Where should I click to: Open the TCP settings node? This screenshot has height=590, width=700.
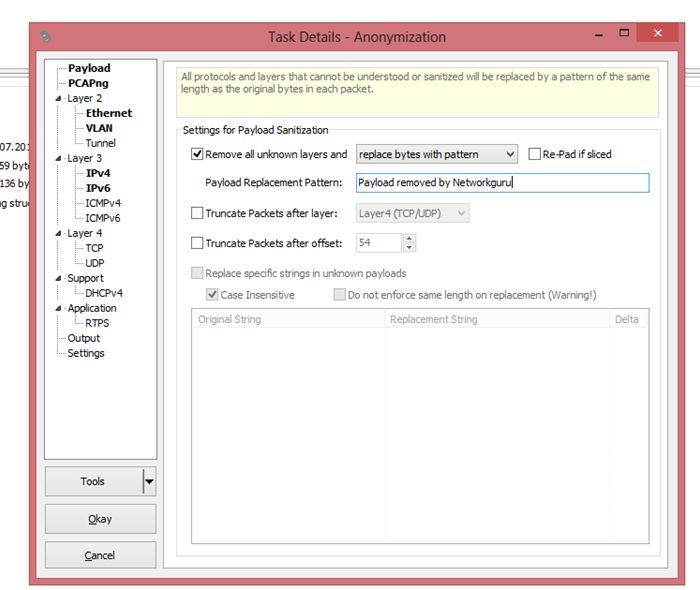click(94, 248)
